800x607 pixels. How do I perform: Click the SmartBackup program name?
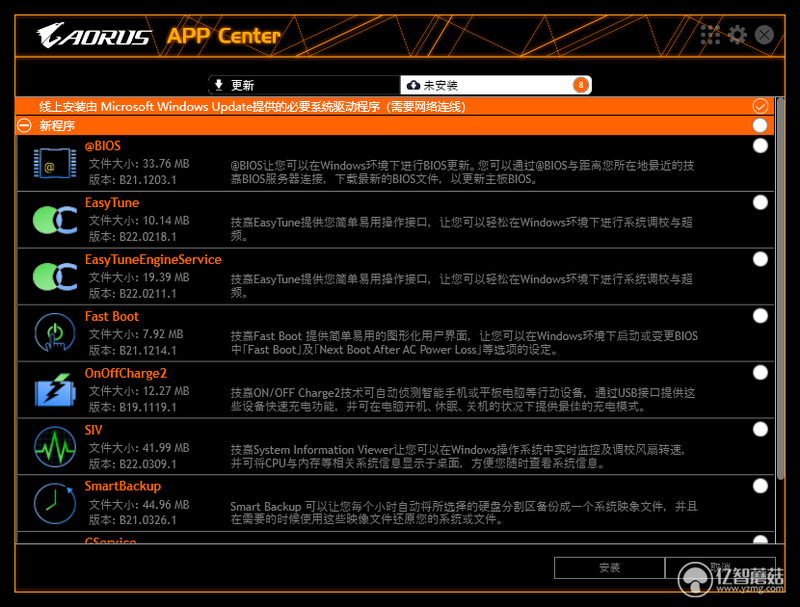point(122,486)
